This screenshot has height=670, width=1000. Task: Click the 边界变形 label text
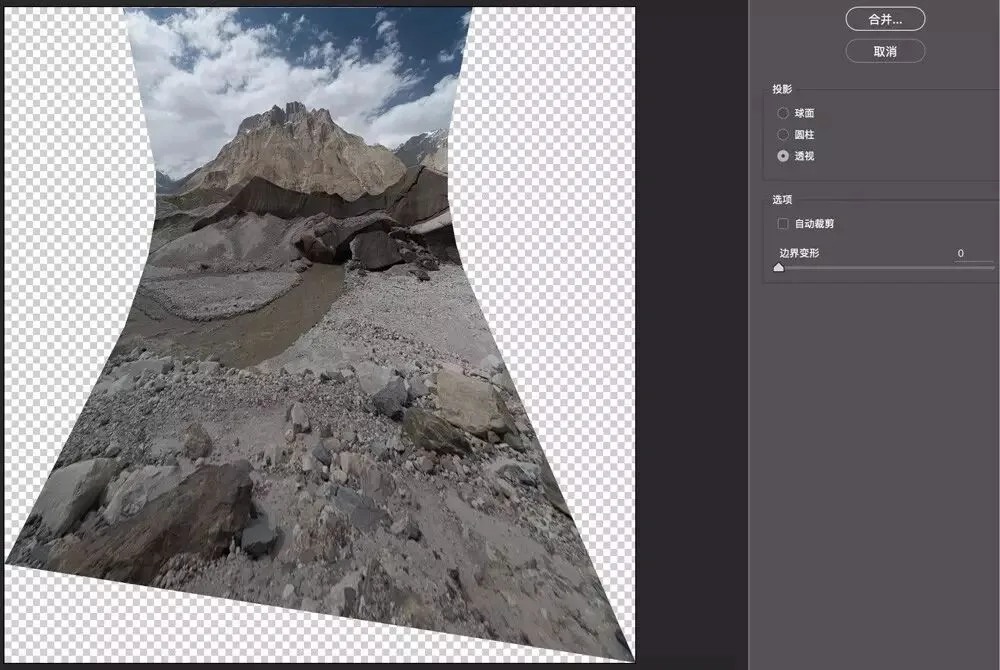[x=799, y=253]
